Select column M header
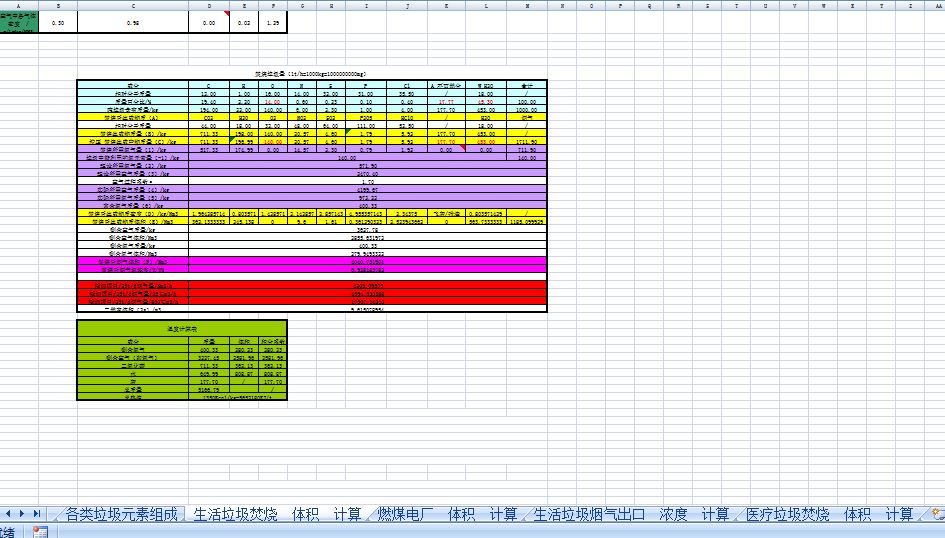Viewport: 945px width, 538px height. (527, 5)
